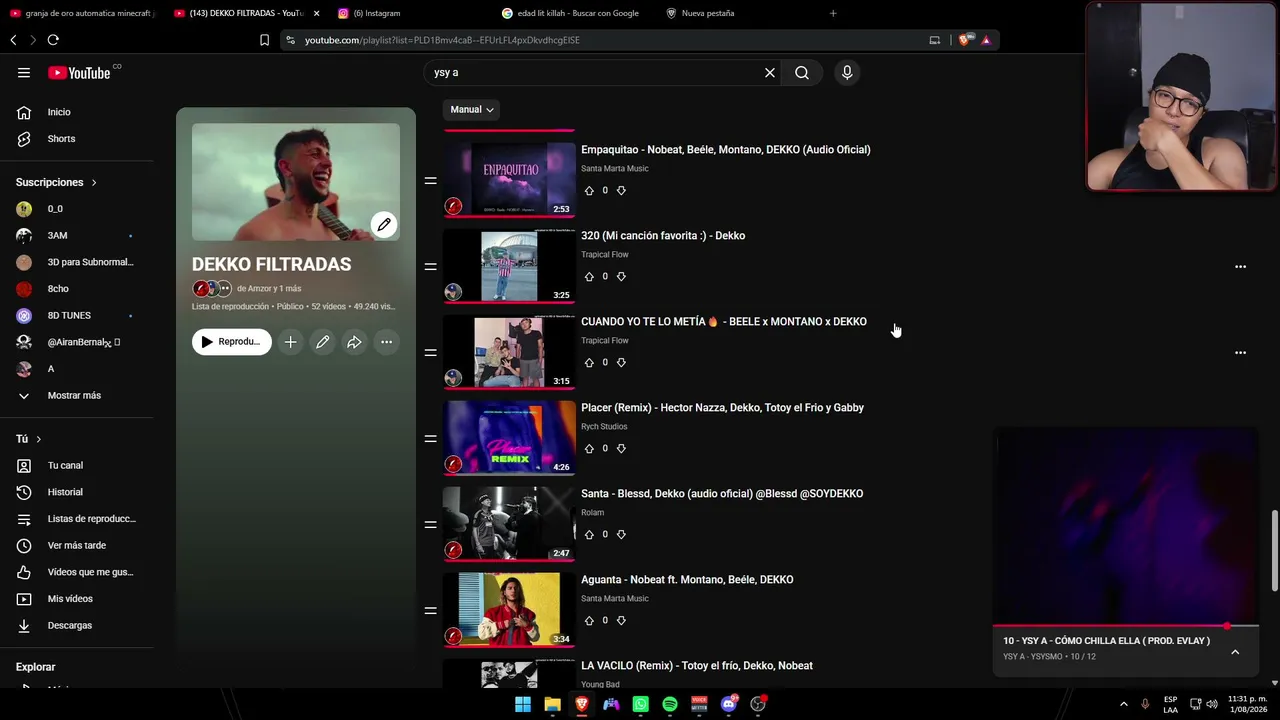Like the Aguanta - Nobeat video
This screenshot has width=1280, height=720.
(589, 621)
